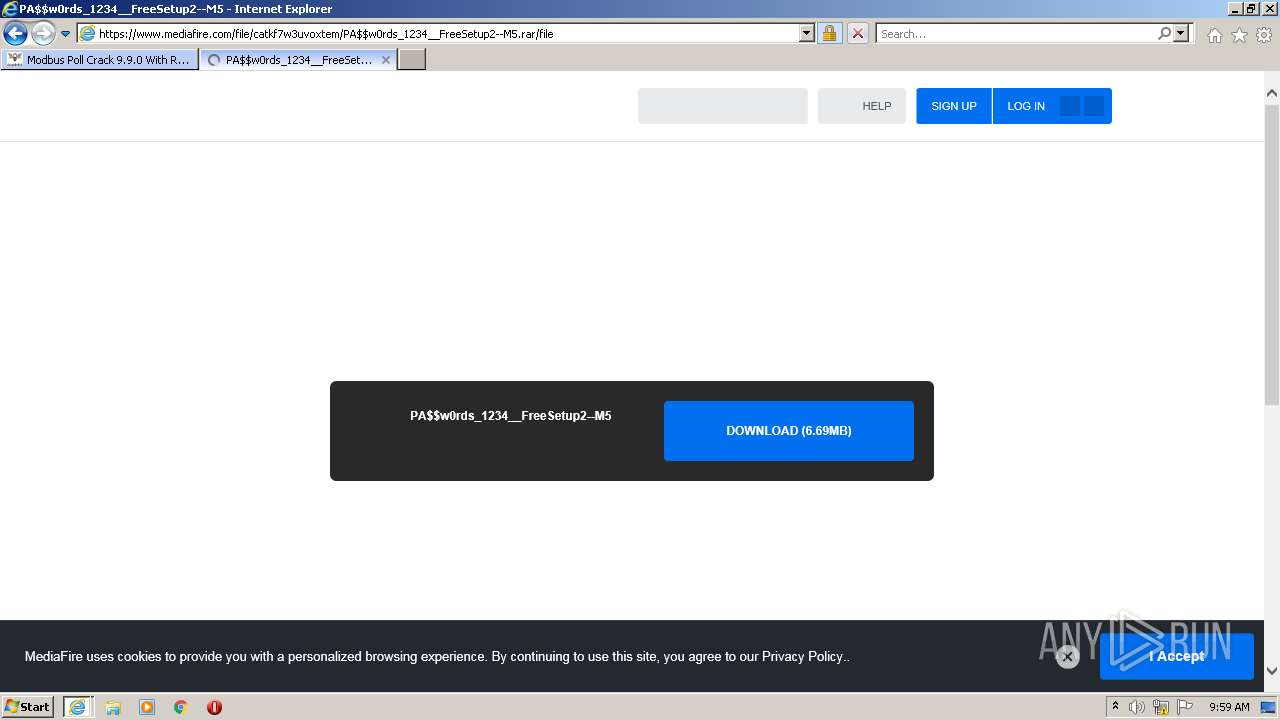
Task: Open a new blank tab
Action: point(412,60)
